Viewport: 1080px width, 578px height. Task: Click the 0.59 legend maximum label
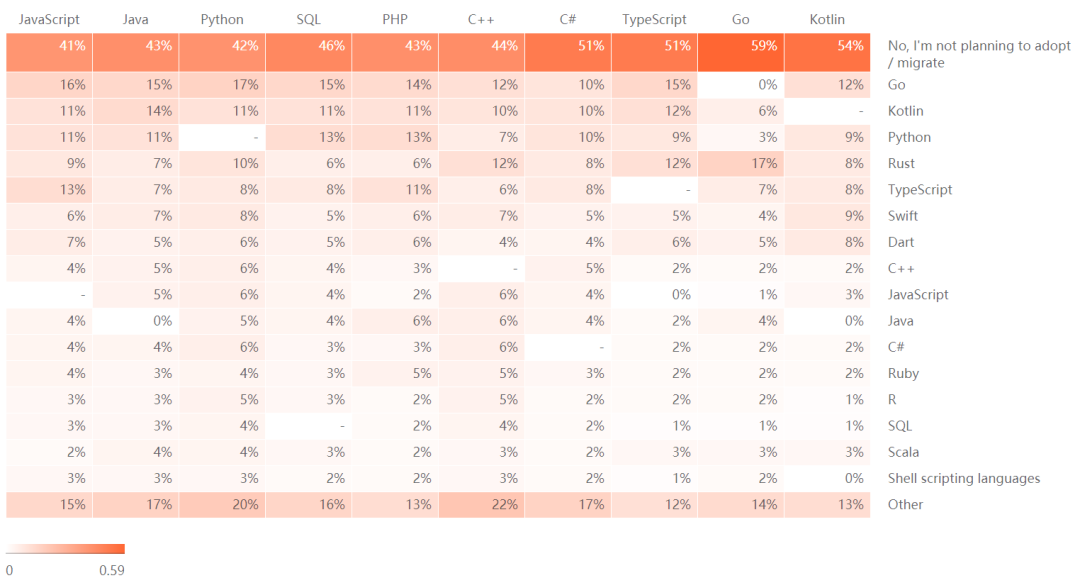point(112,570)
